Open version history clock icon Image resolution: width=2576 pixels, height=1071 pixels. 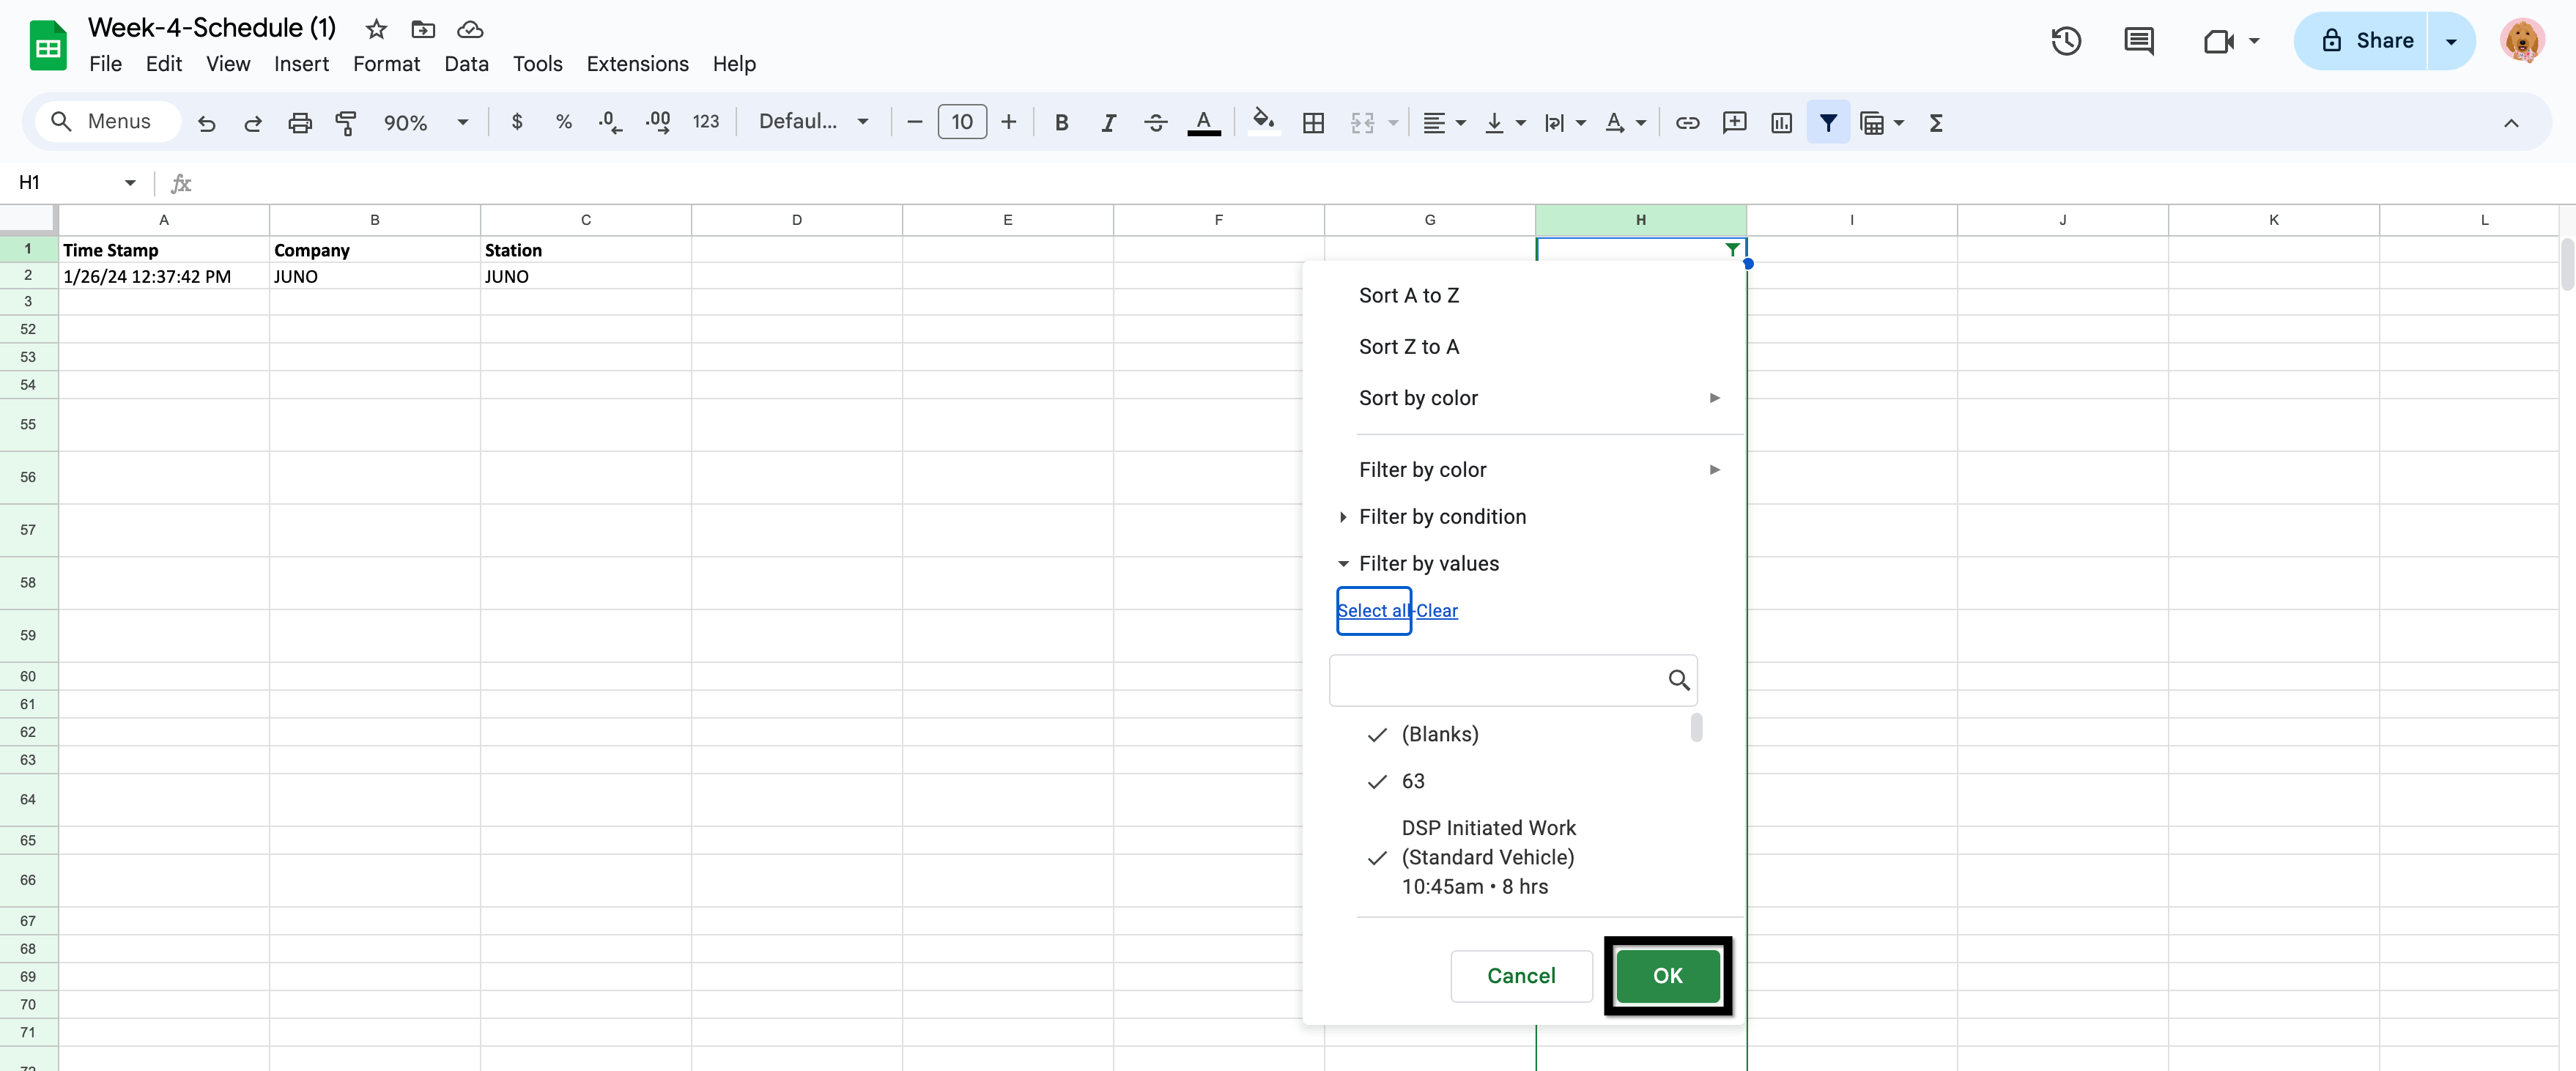[x=2066, y=41]
